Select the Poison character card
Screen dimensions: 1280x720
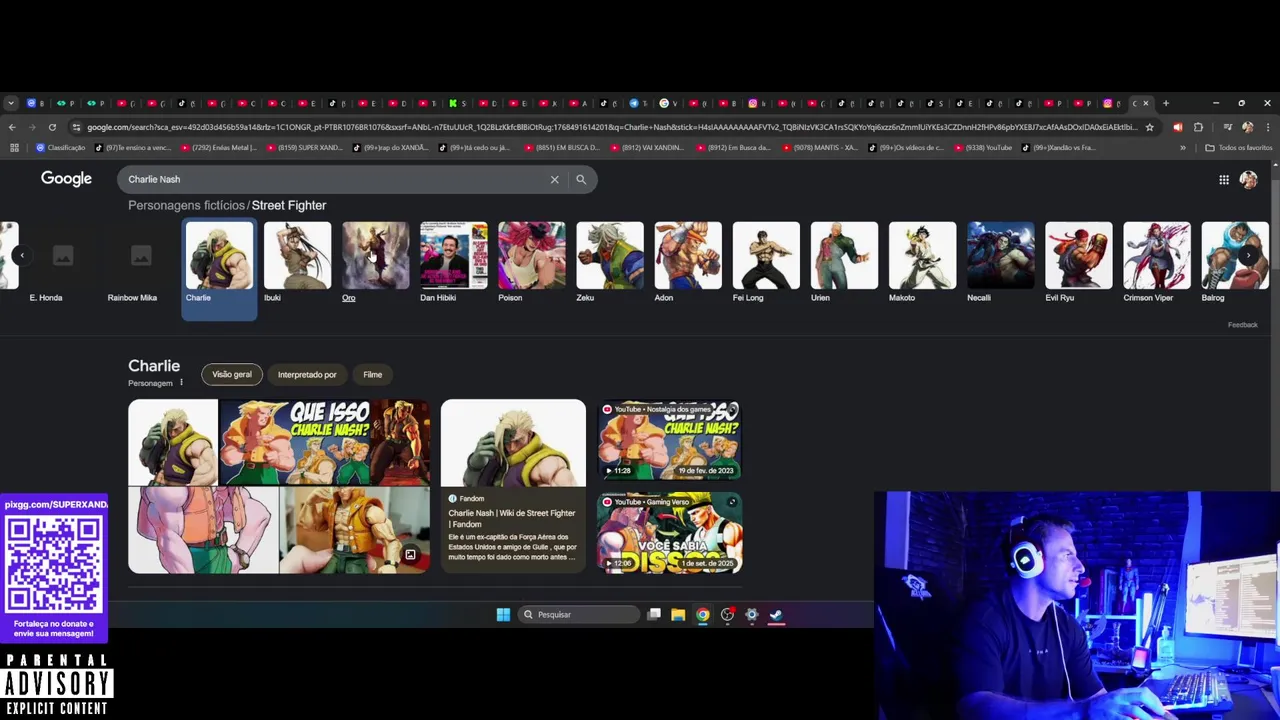(531, 262)
